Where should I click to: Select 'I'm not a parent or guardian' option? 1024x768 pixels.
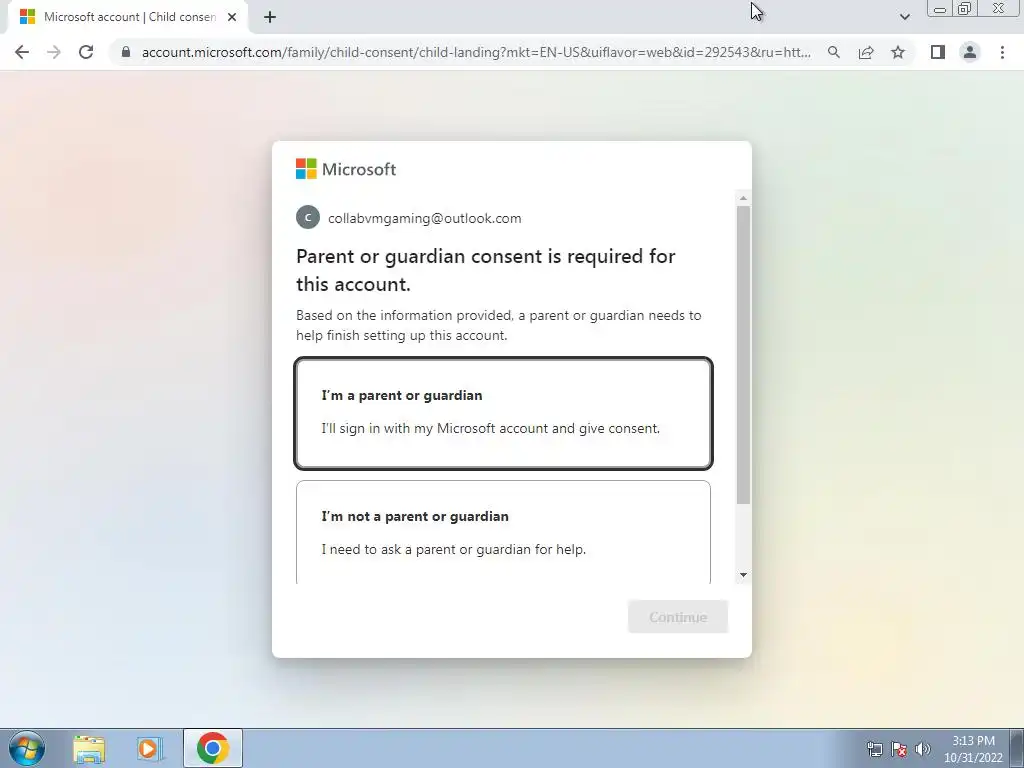pos(503,532)
